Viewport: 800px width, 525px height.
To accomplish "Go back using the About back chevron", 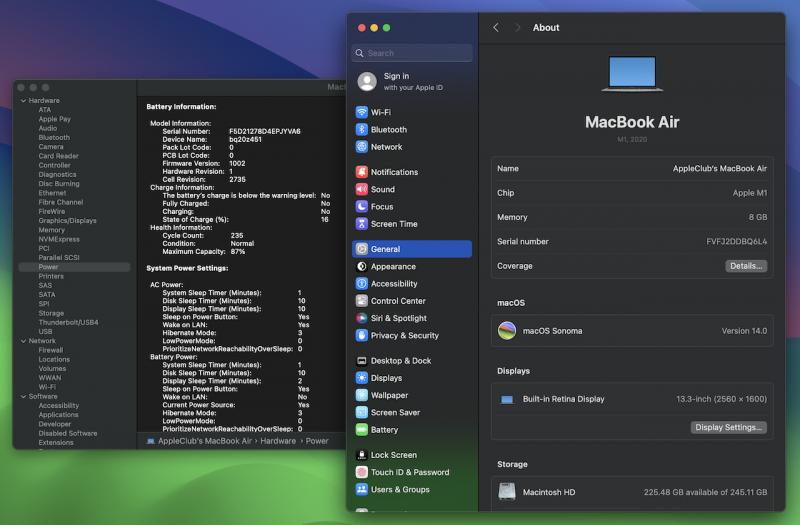I will pyautogui.click(x=496, y=28).
